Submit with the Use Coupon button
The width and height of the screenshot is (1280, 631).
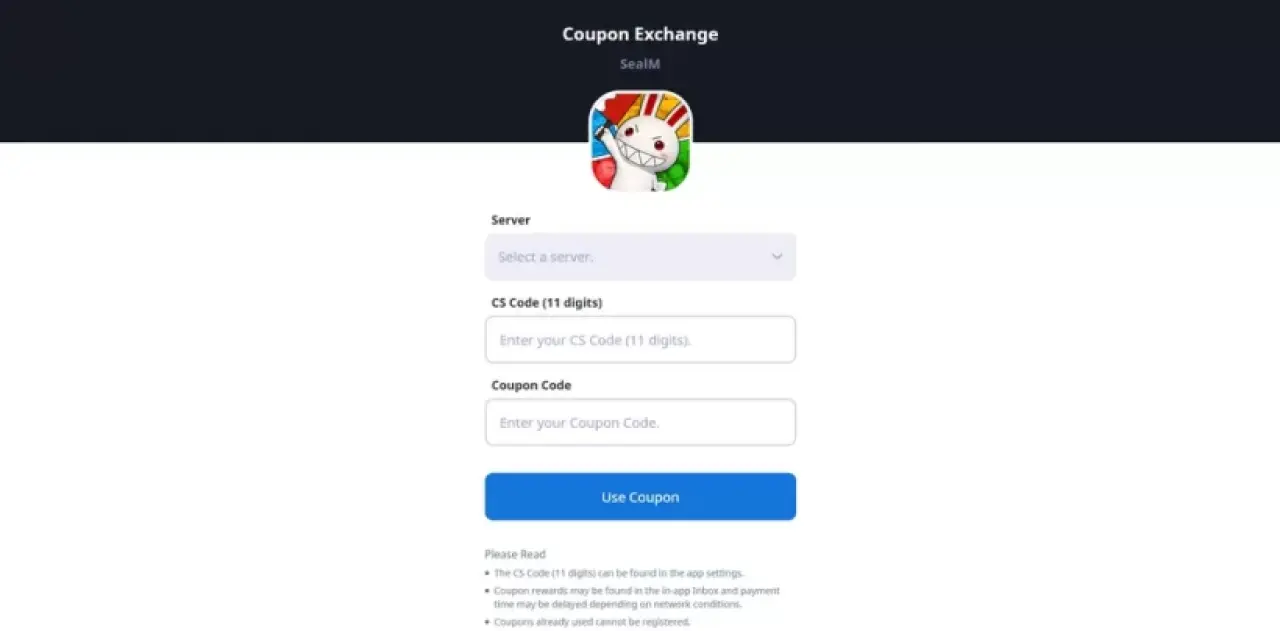[640, 497]
